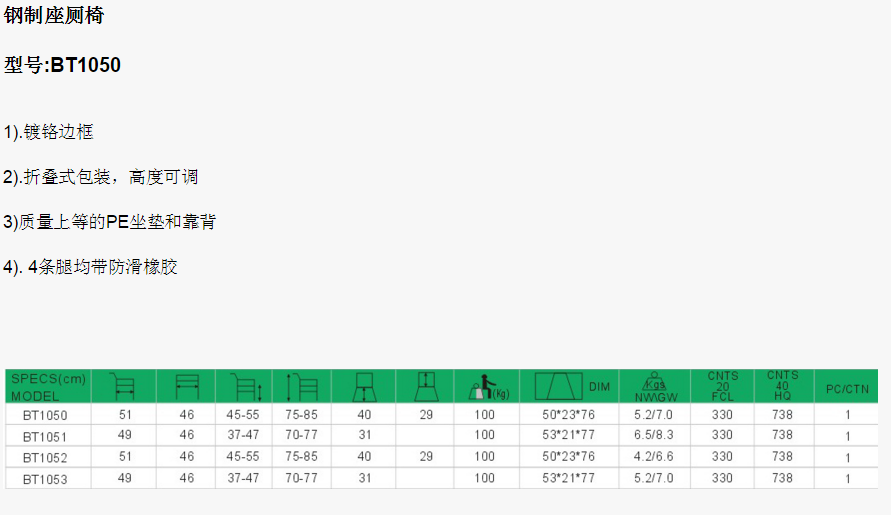Viewport: 891px width, 515px height.
Task: Click the SPECS(cm) MODEL header cell
Action: [48, 386]
